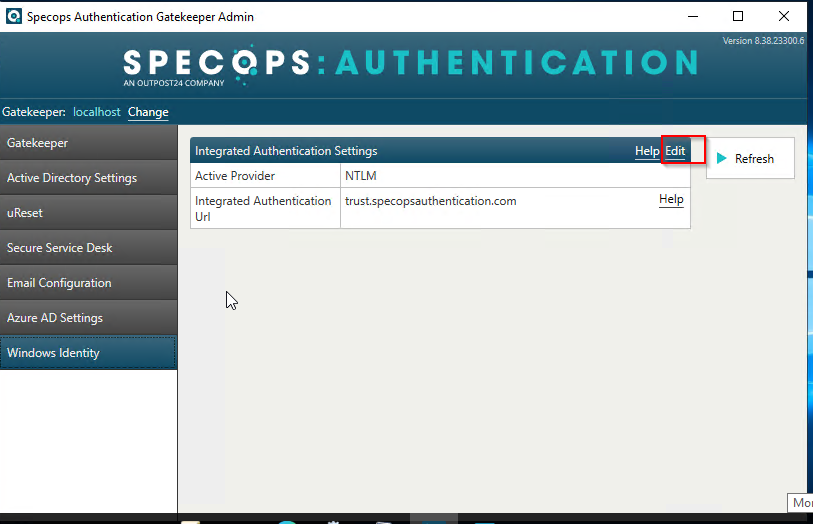Change the Gatekeeper server
The width and height of the screenshot is (813, 524).
point(148,112)
